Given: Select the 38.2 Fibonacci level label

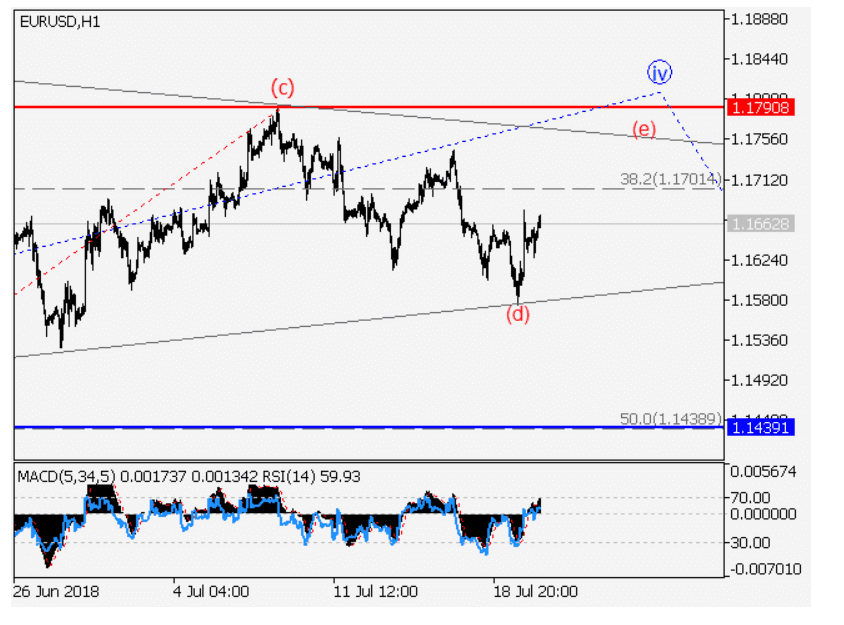Looking at the screenshot, I should (669, 179).
